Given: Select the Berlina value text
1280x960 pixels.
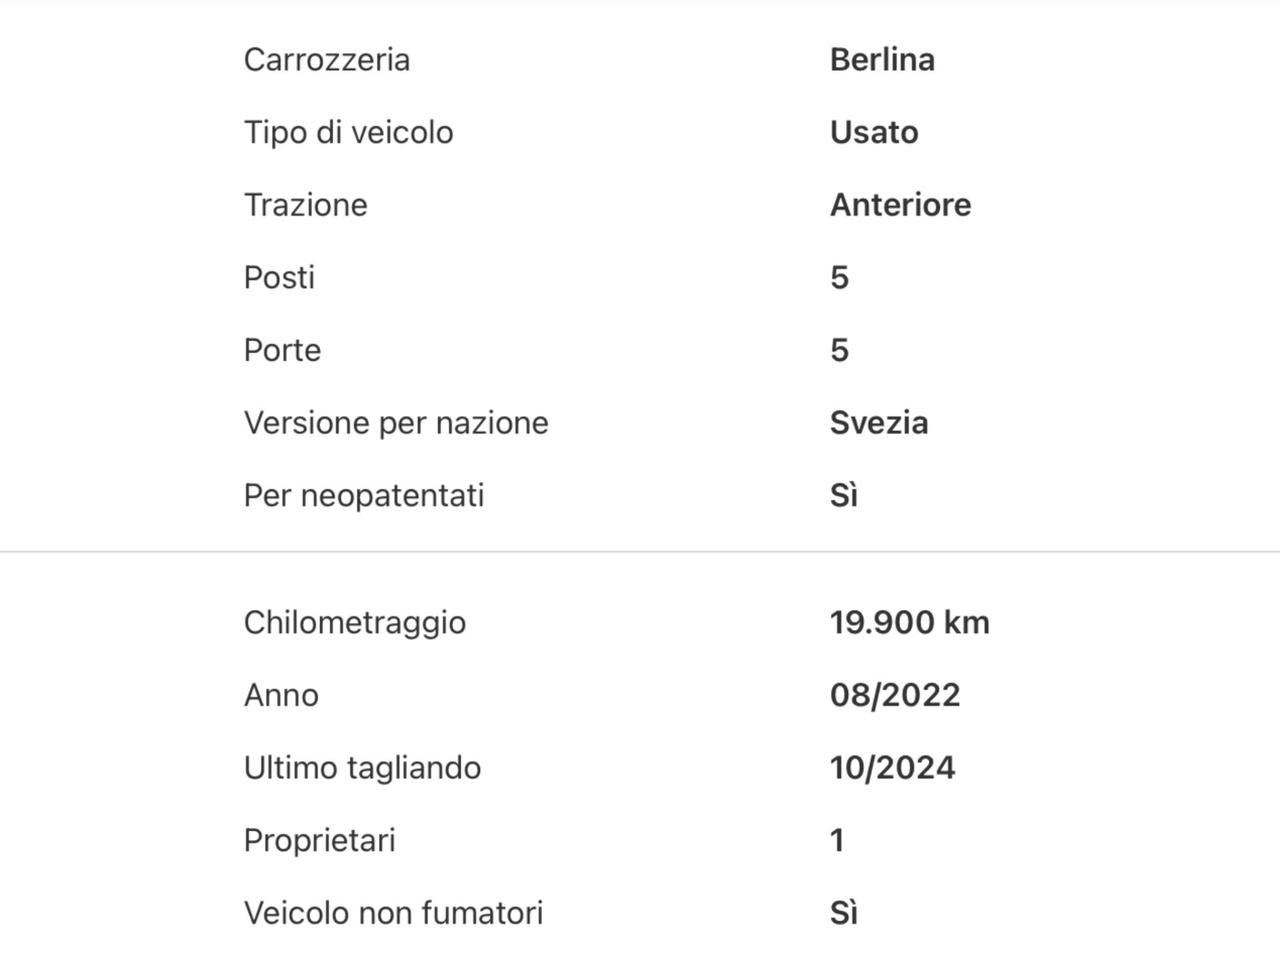Looking at the screenshot, I should point(882,59).
